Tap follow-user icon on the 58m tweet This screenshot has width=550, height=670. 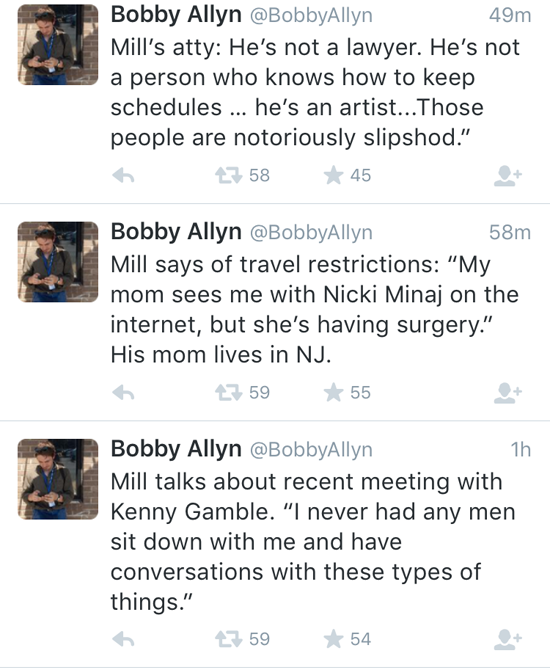(x=508, y=393)
